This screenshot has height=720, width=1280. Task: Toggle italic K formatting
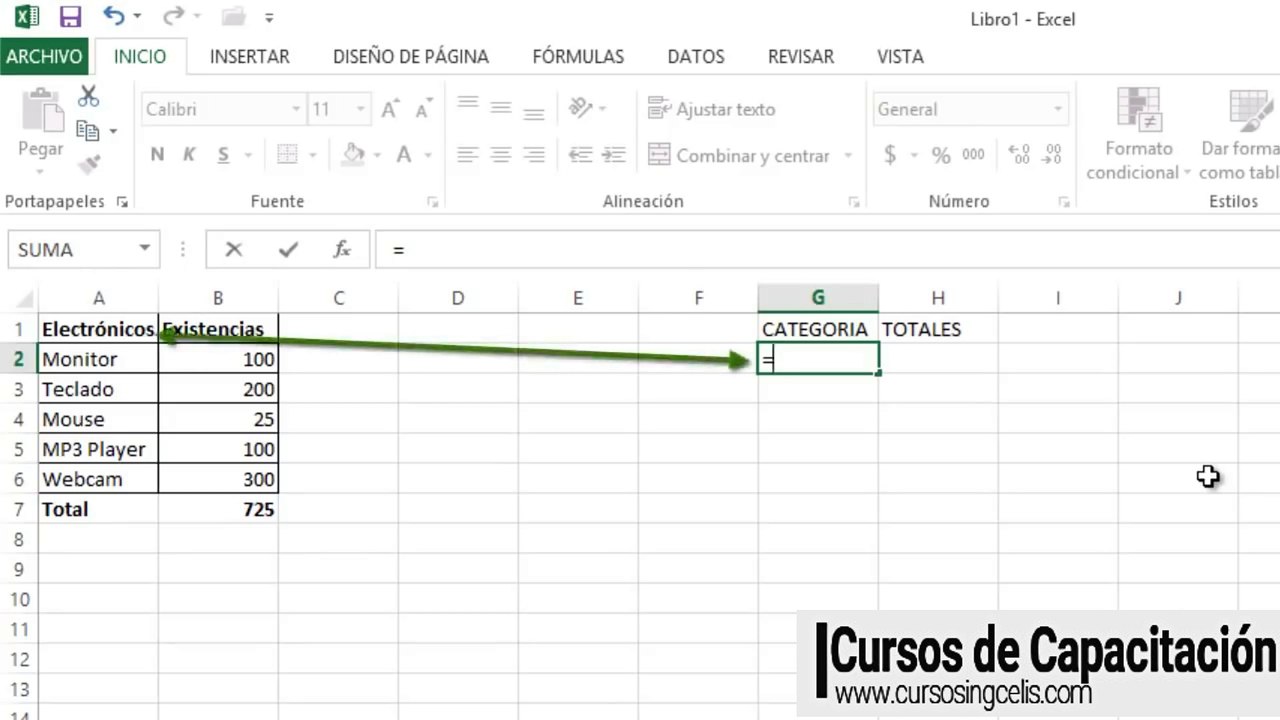(188, 155)
